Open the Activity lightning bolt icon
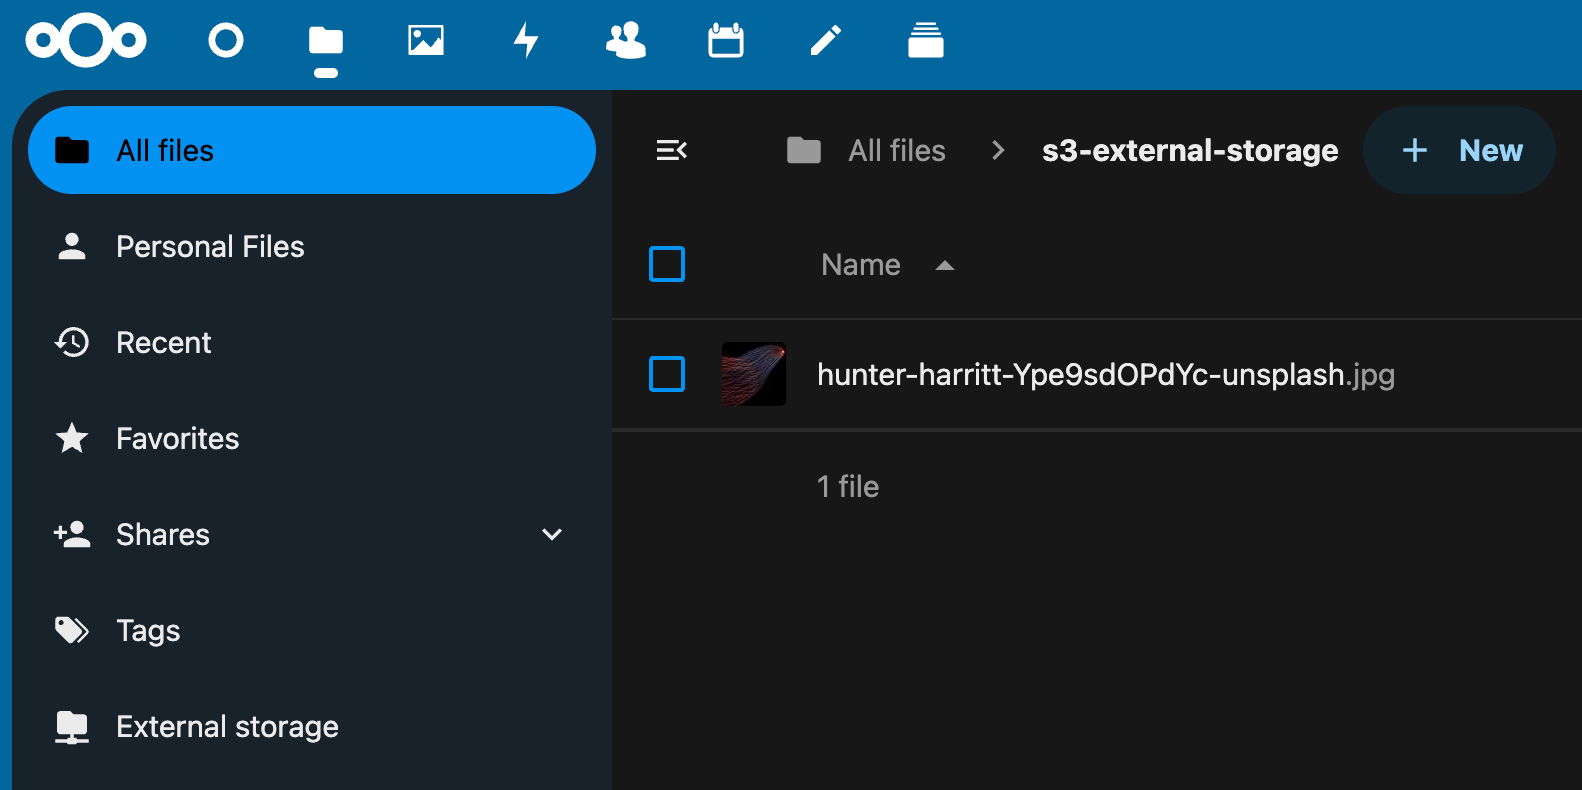 coord(526,40)
